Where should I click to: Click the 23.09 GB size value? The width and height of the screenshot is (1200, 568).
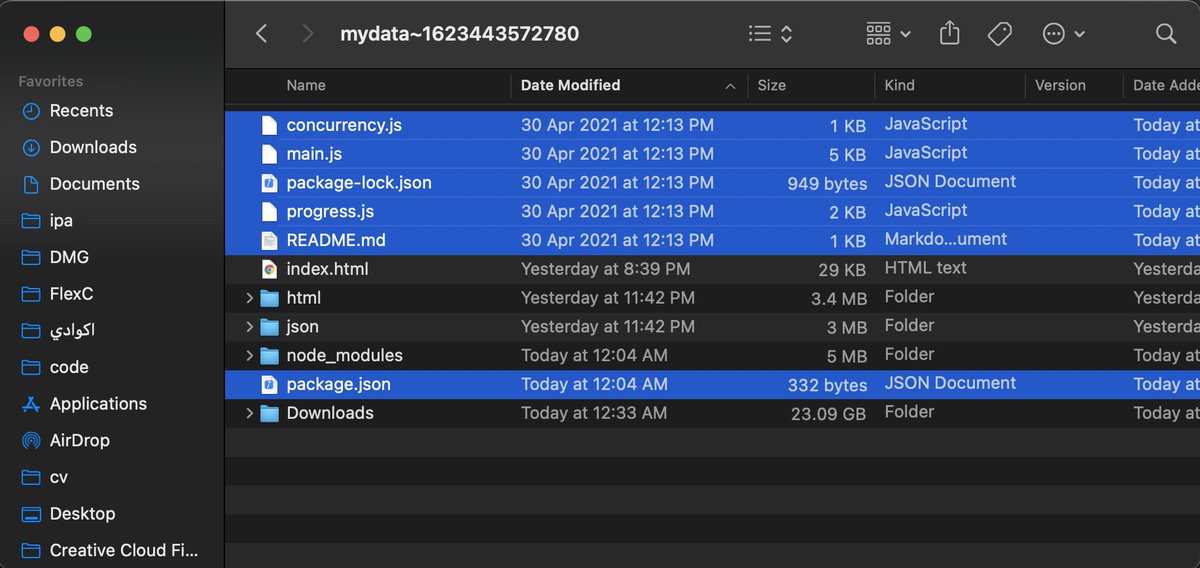pos(828,413)
